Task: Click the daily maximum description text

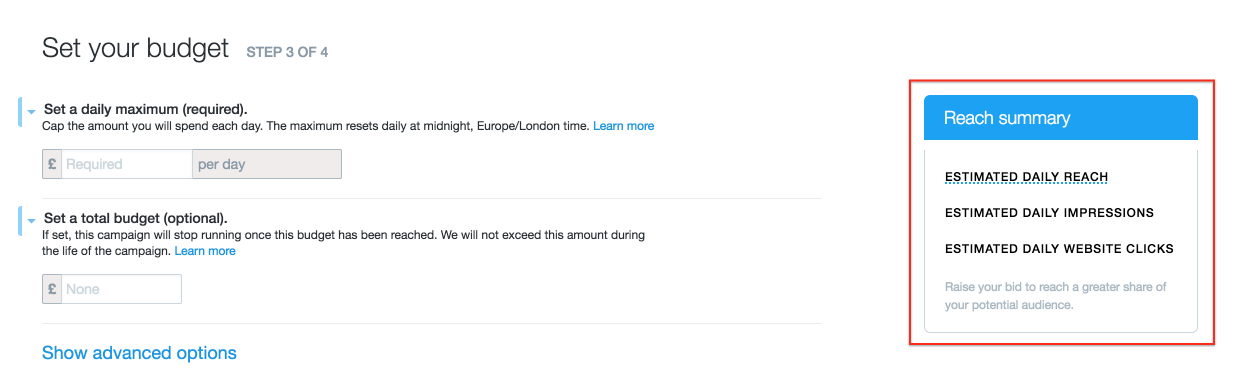Action: [x=315, y=126]
